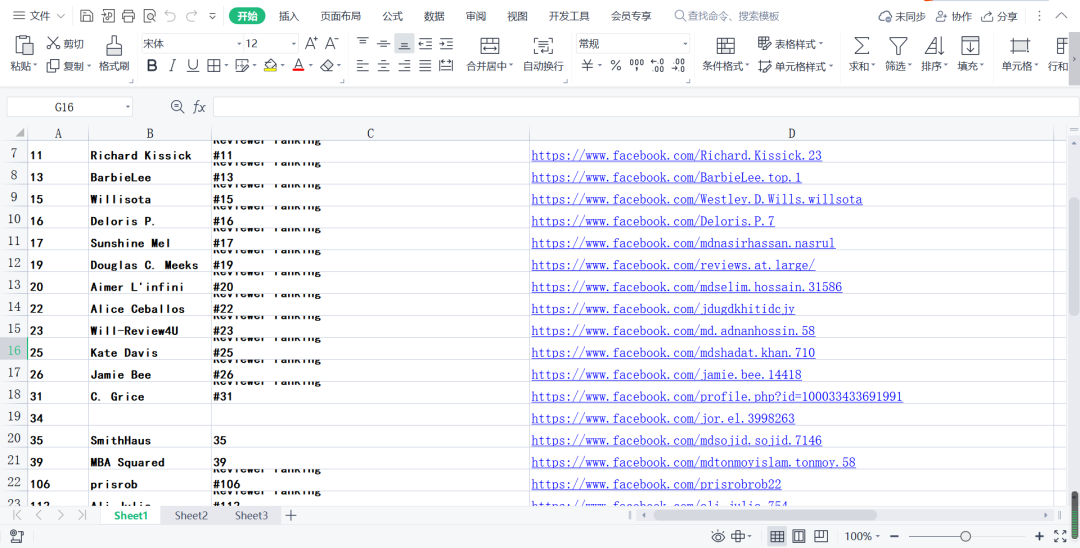Open the Richard.Kissick.23 Facebook link

pos(676,156)
